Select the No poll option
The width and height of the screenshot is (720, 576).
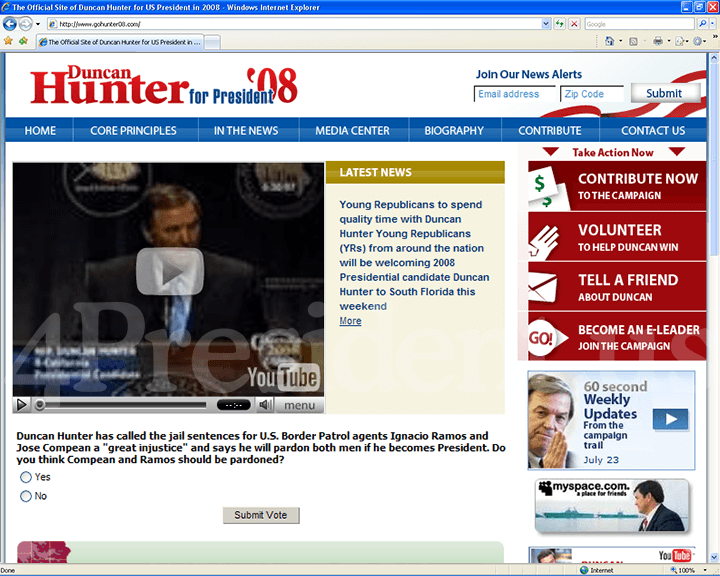(x=26, y=496)
